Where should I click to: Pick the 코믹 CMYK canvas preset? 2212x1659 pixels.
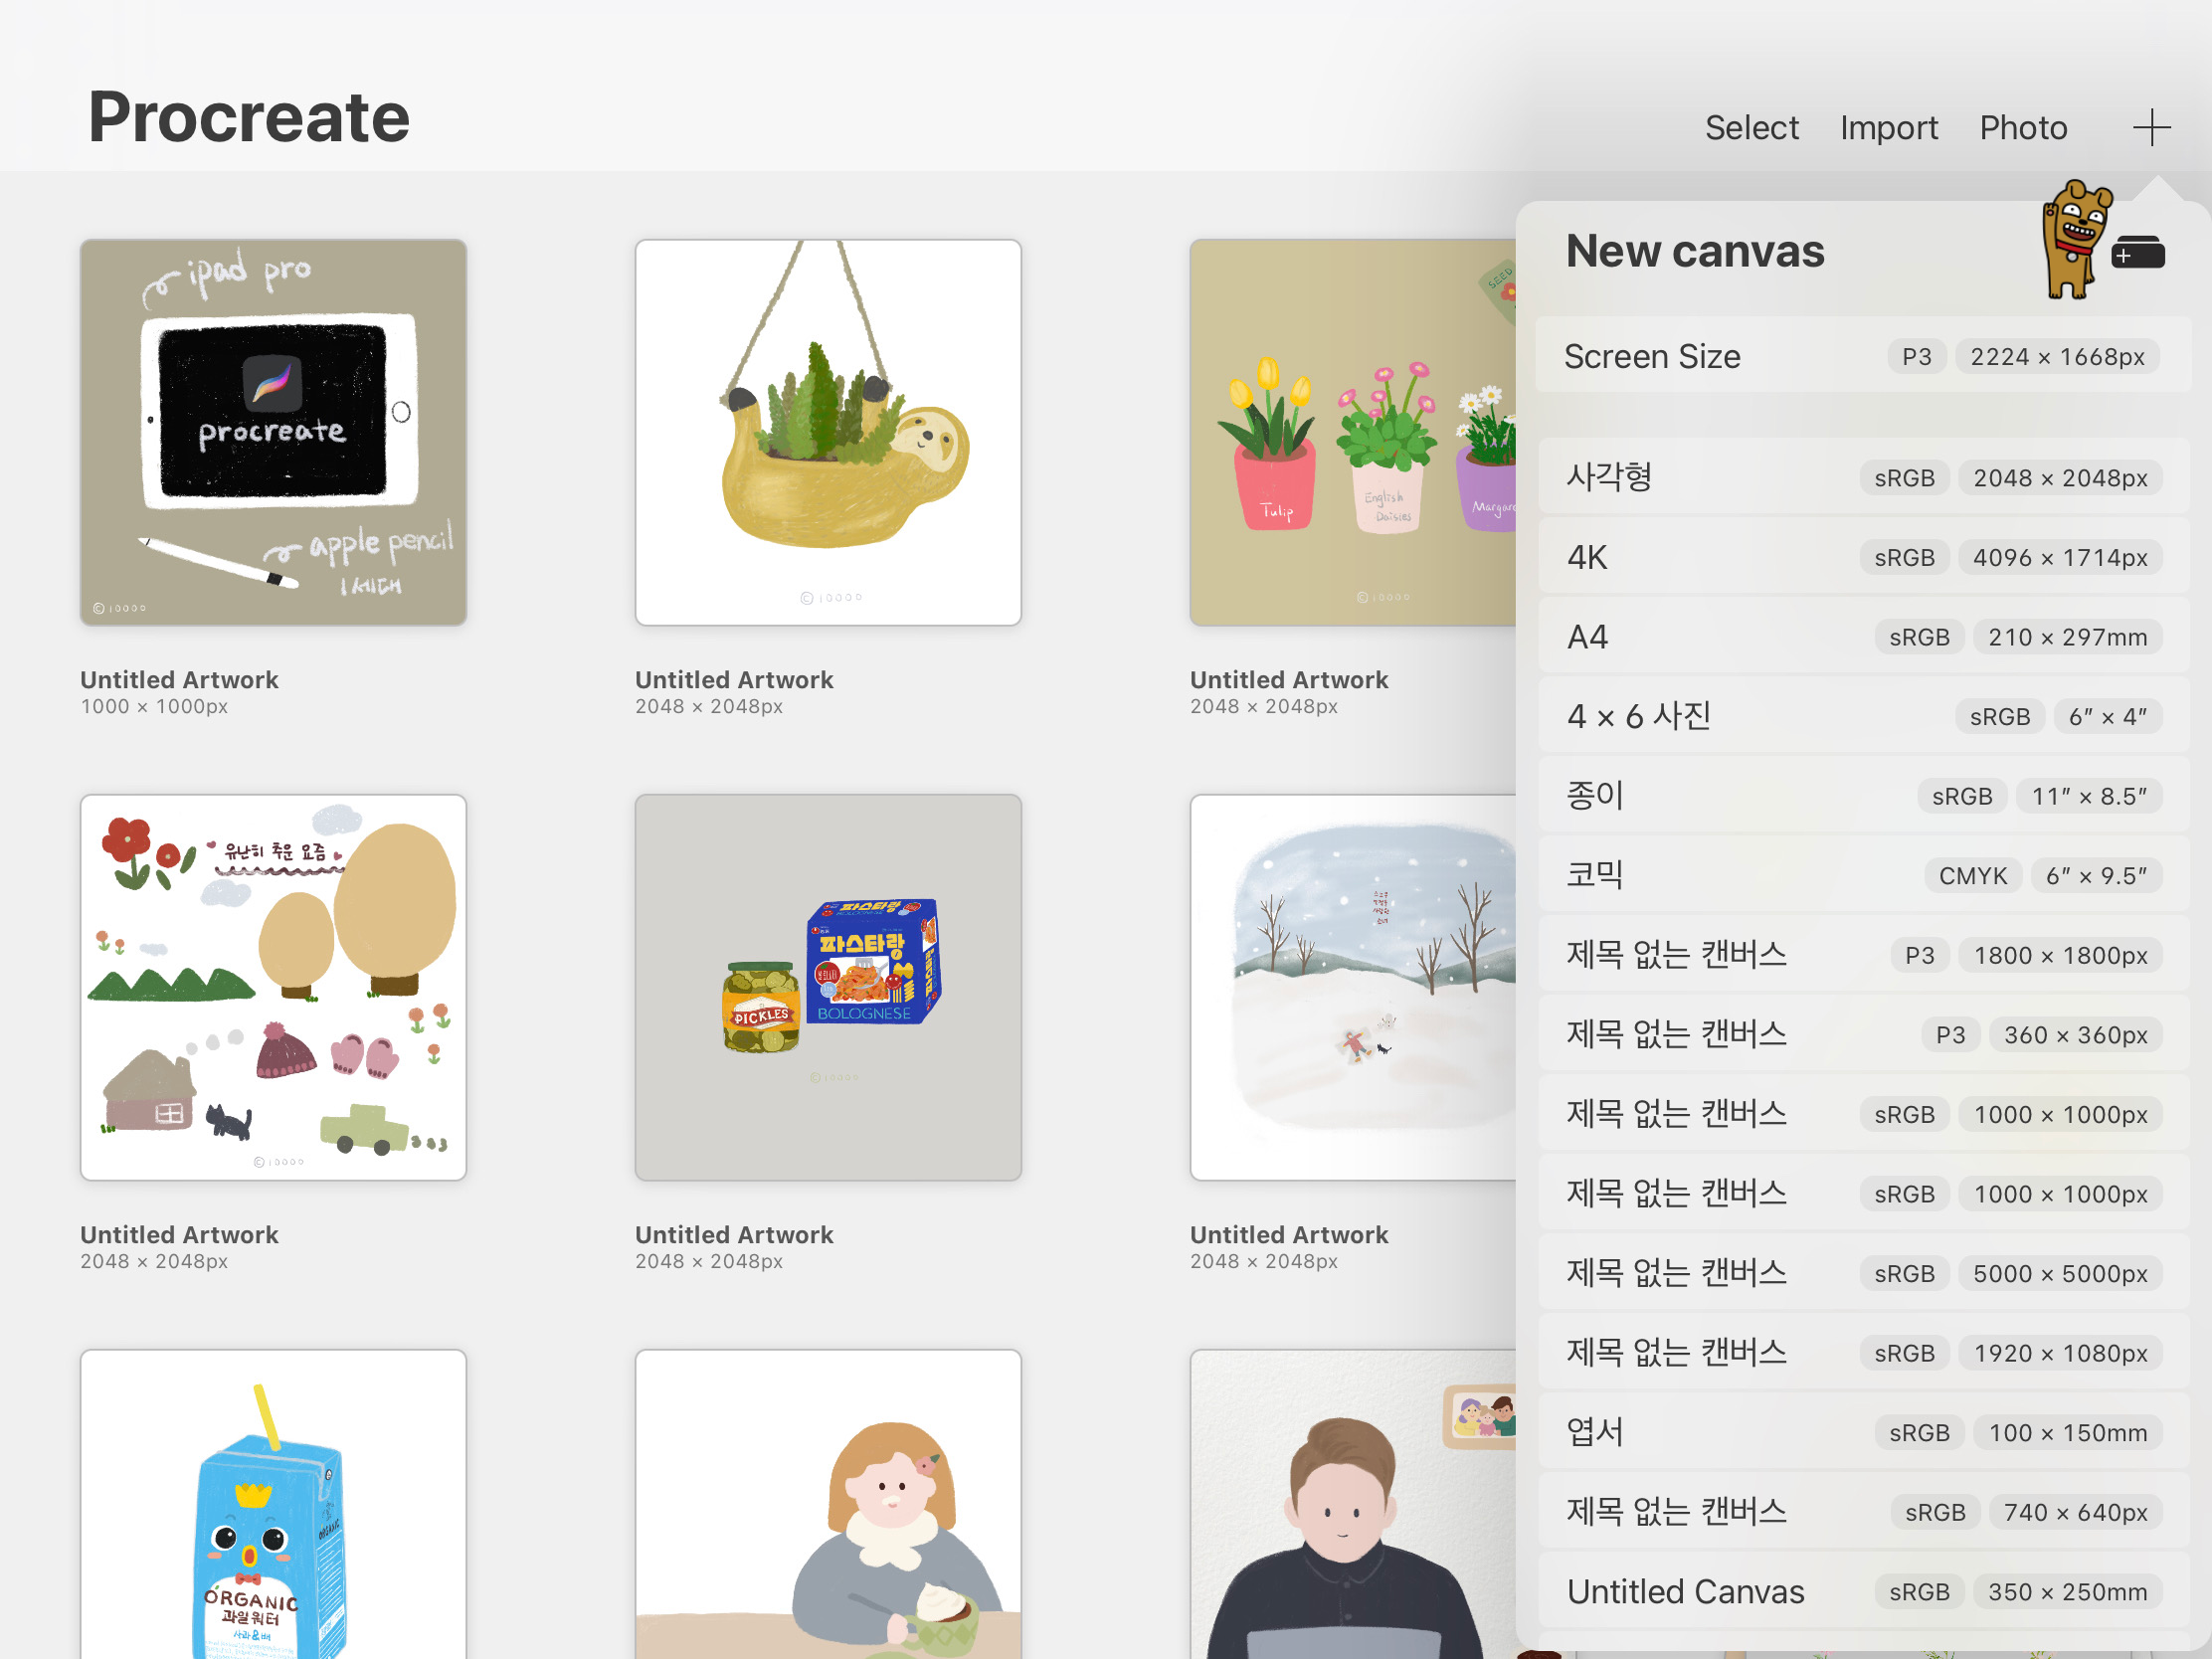[1862, 875]
